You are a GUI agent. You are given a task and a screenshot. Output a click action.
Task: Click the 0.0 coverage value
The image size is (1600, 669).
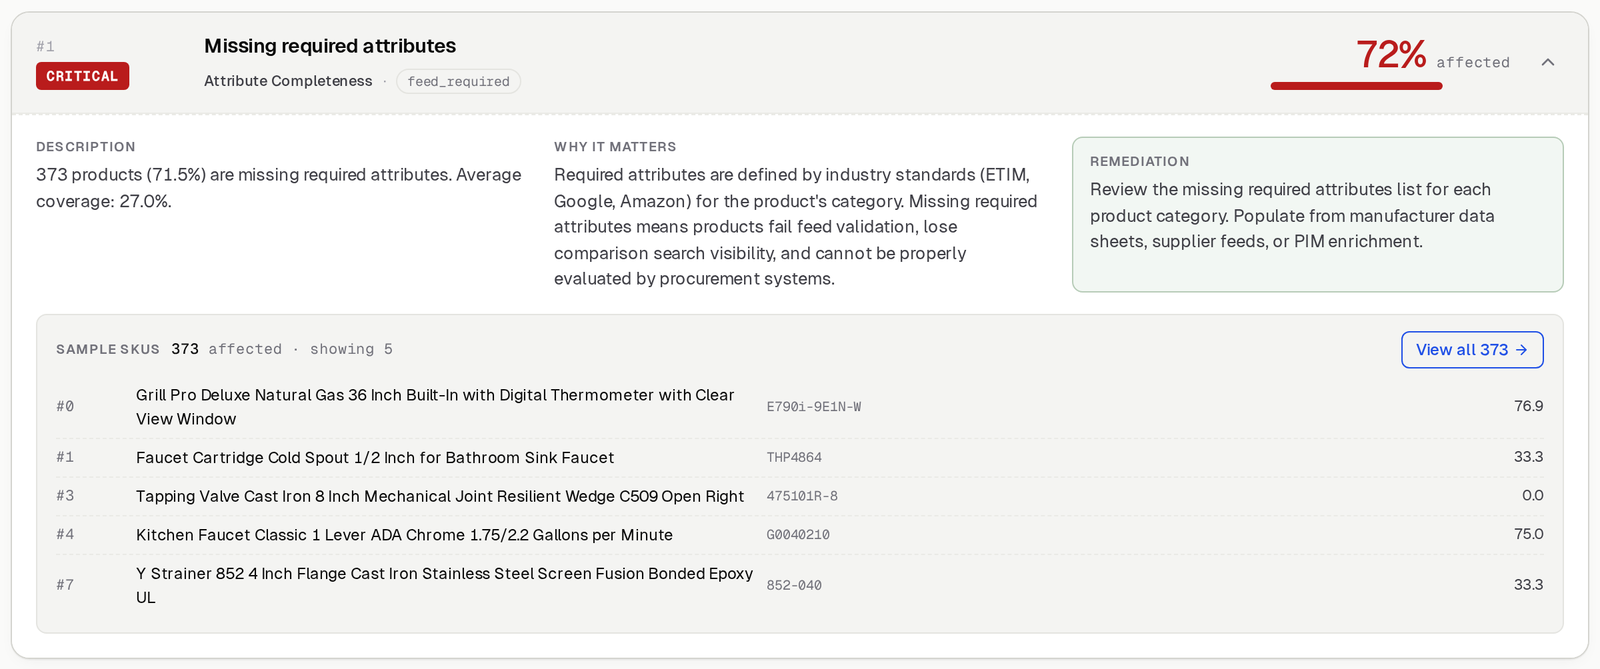tap(1532, 495)
